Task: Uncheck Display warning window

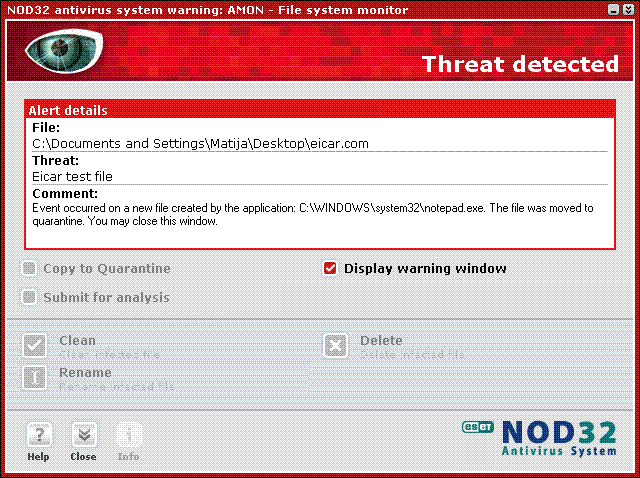Action: coord(330,268)
